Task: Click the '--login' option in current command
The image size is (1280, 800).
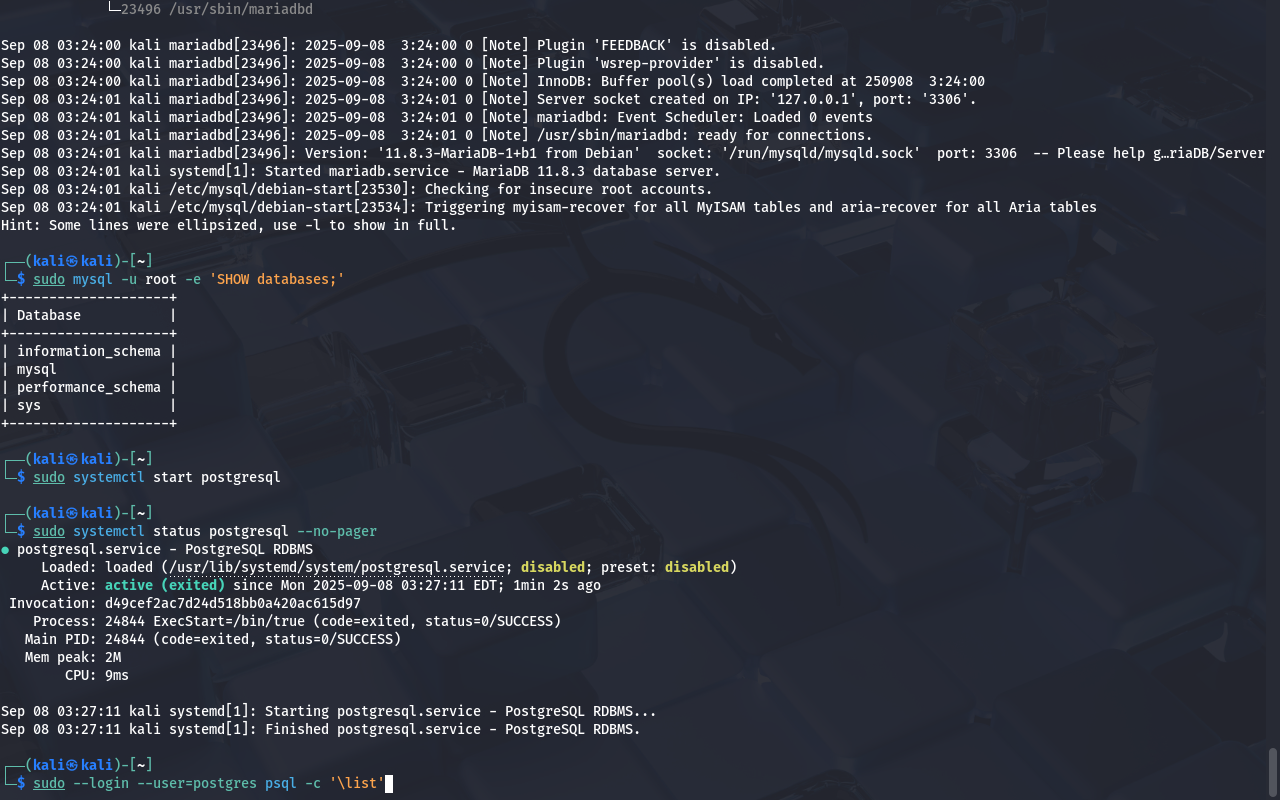Action: (x=101, y=783)
